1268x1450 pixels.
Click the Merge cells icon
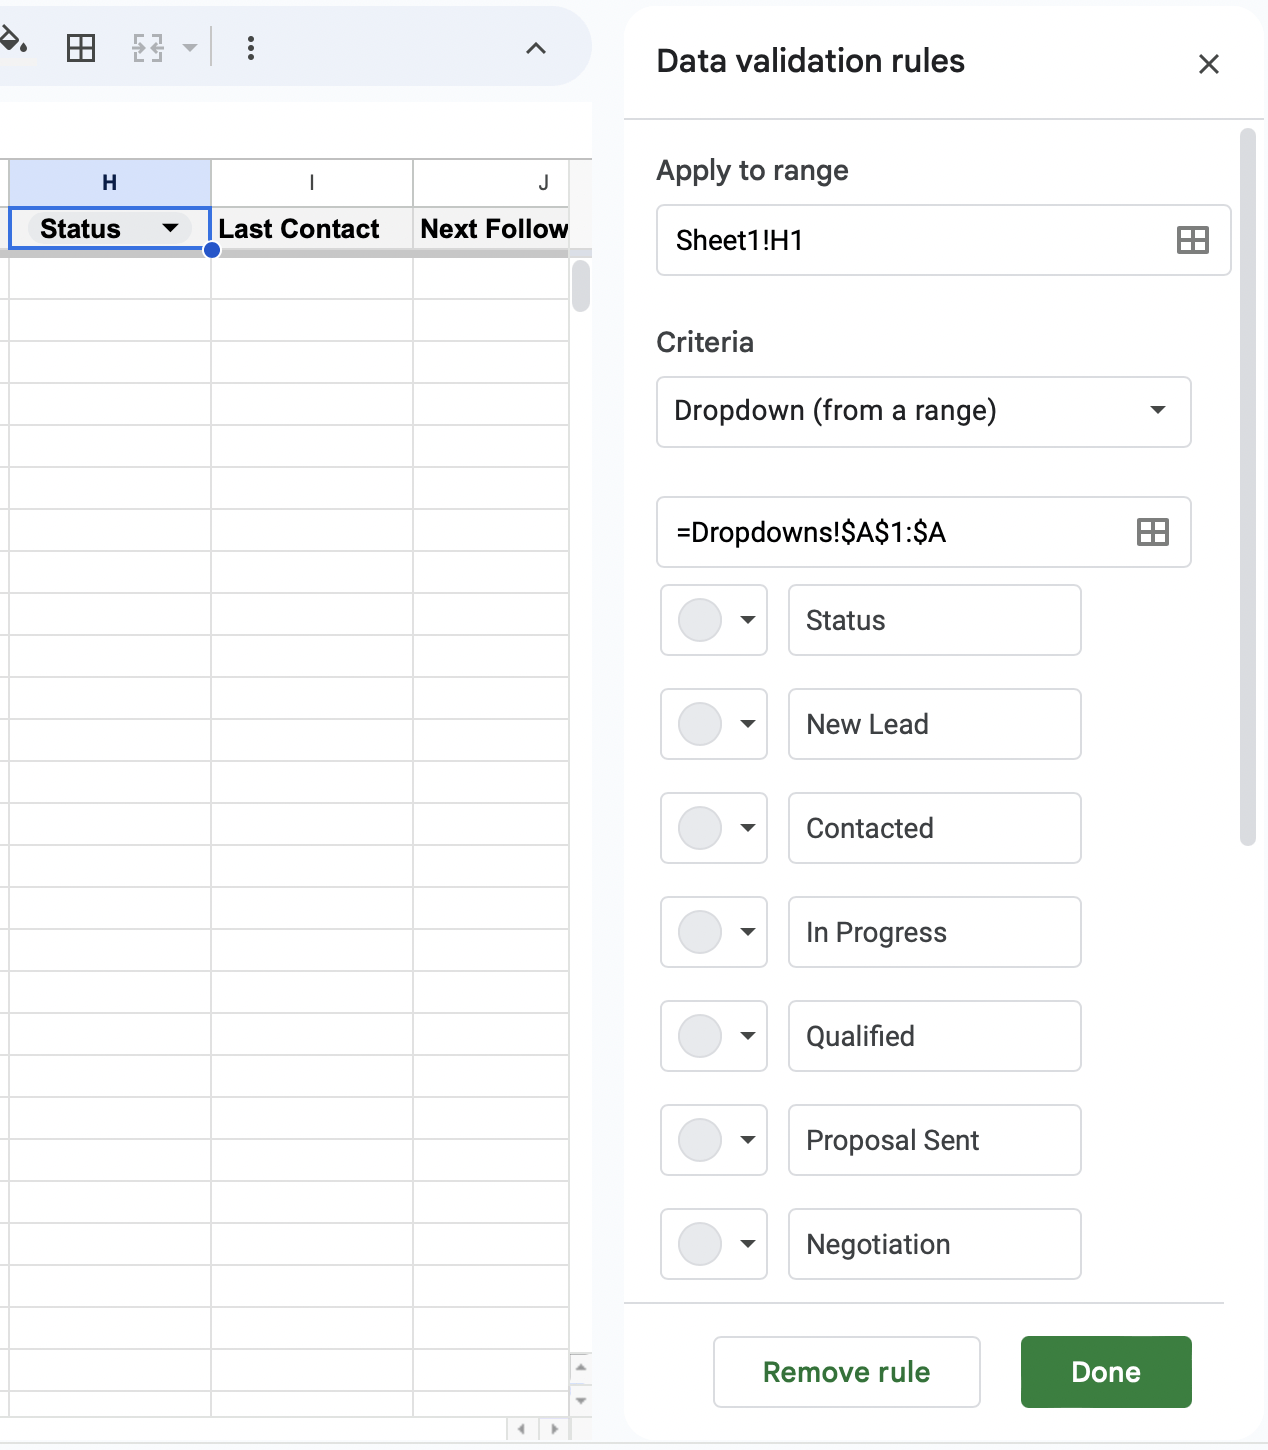click(x=146, y=46)
